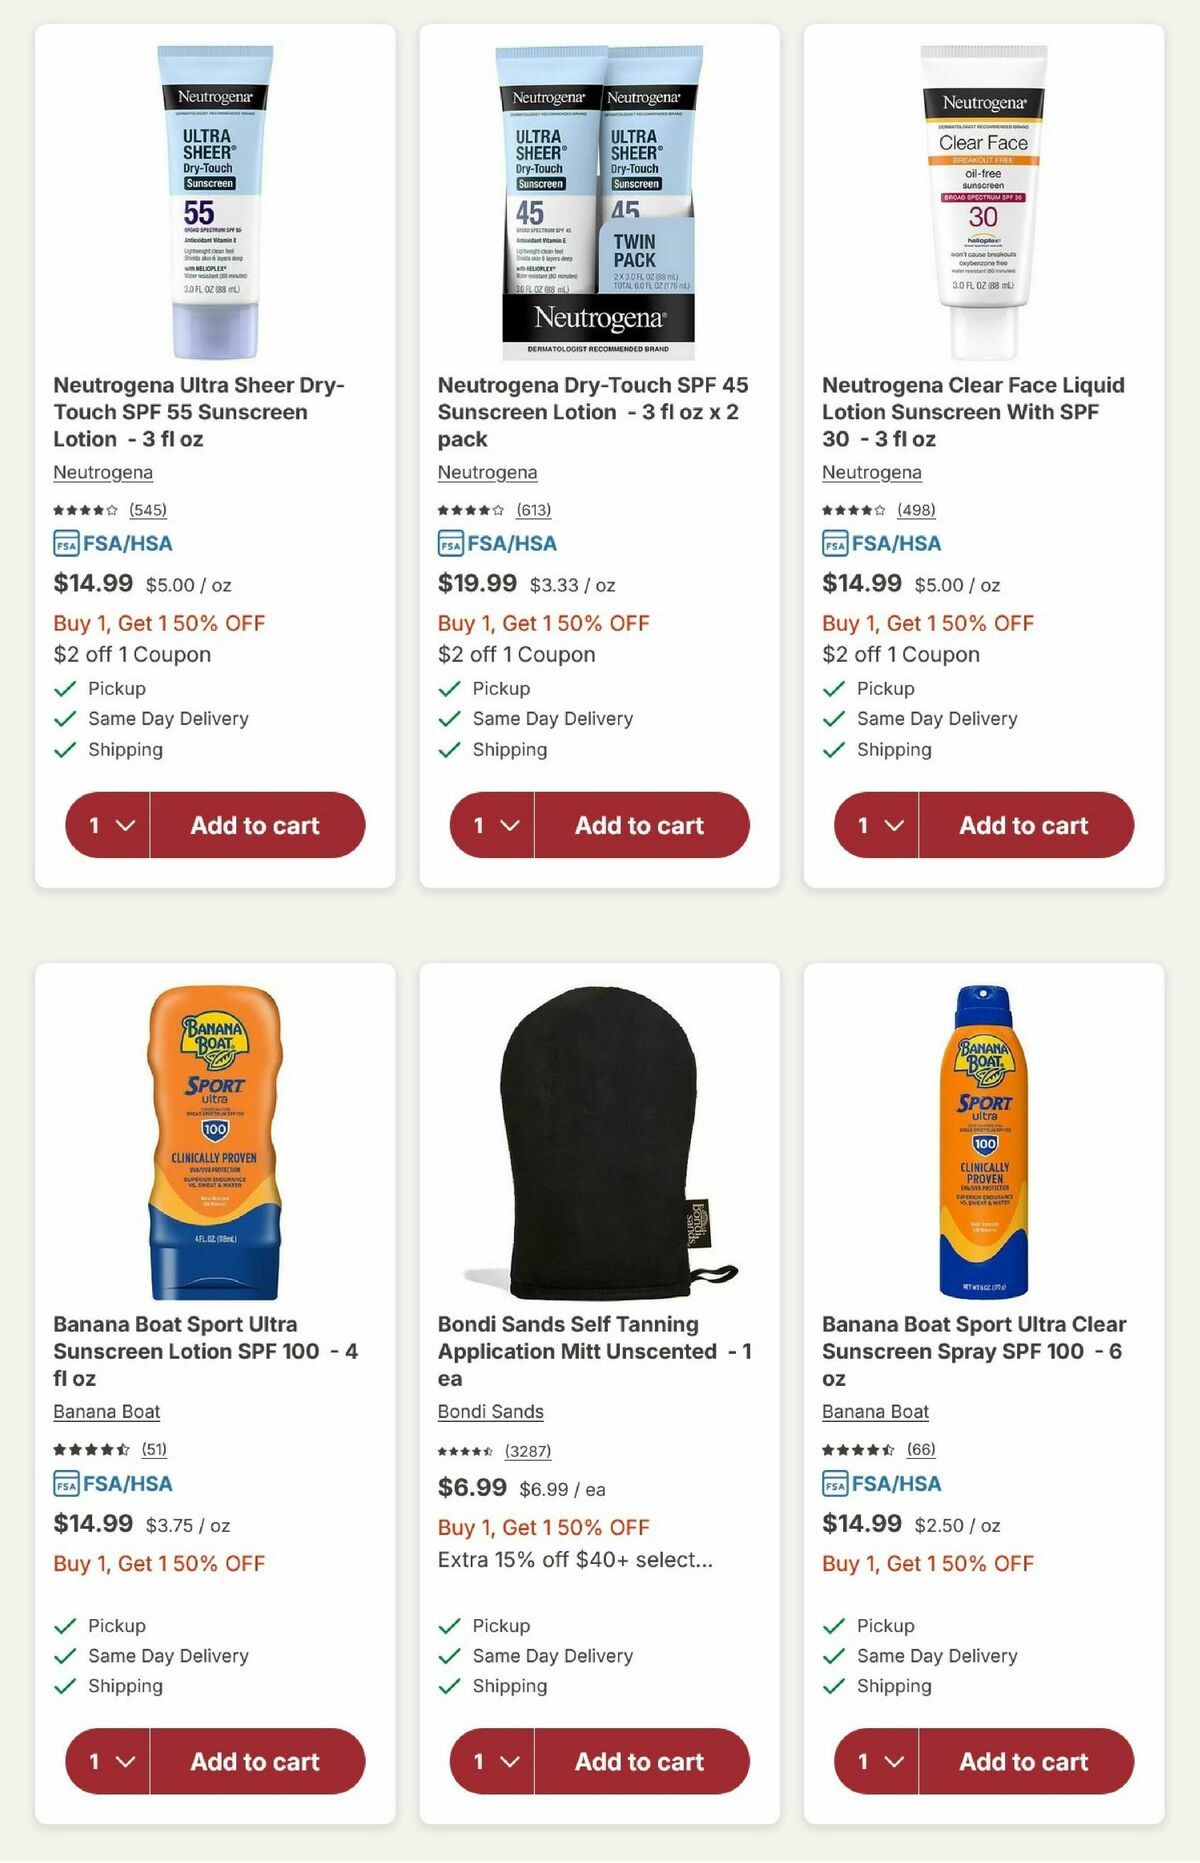1200x1863 pixels.
Task: Click the FSA/HSA icon under the Banana Boat Sunscreen Spray
Action: (834, 1485)
